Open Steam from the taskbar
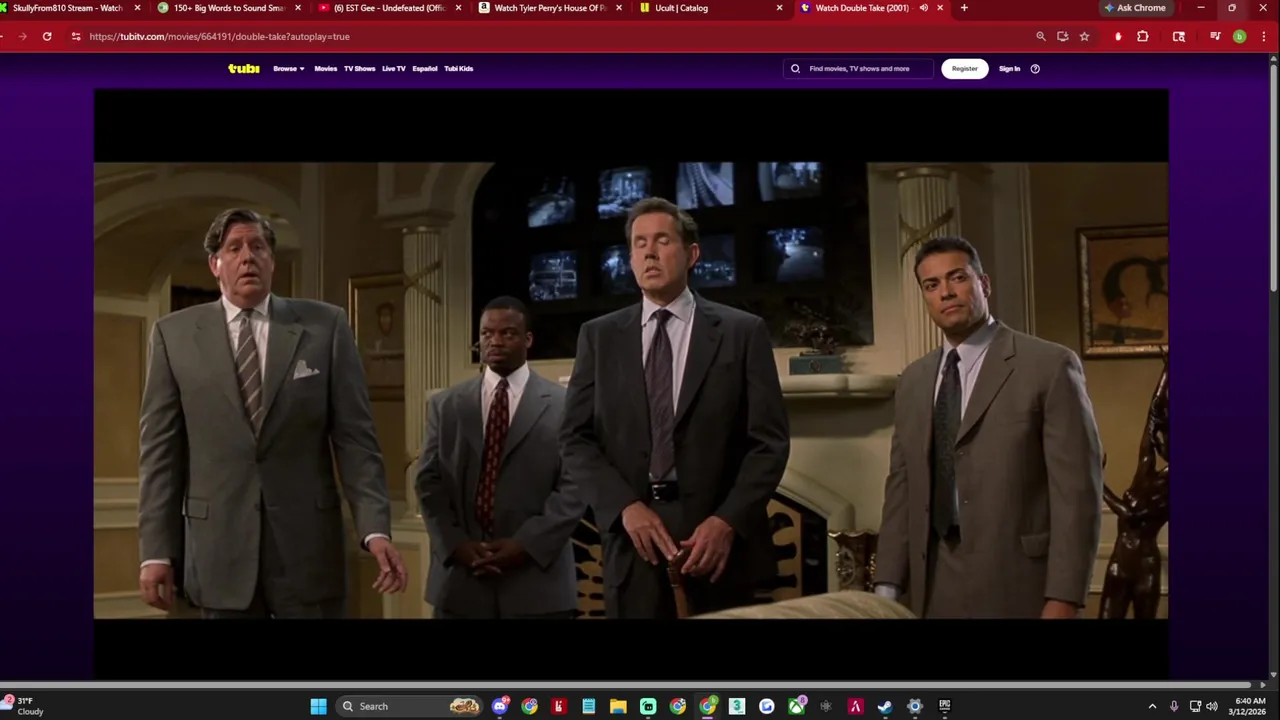The image size is (1280, 720). click(885, 706)
